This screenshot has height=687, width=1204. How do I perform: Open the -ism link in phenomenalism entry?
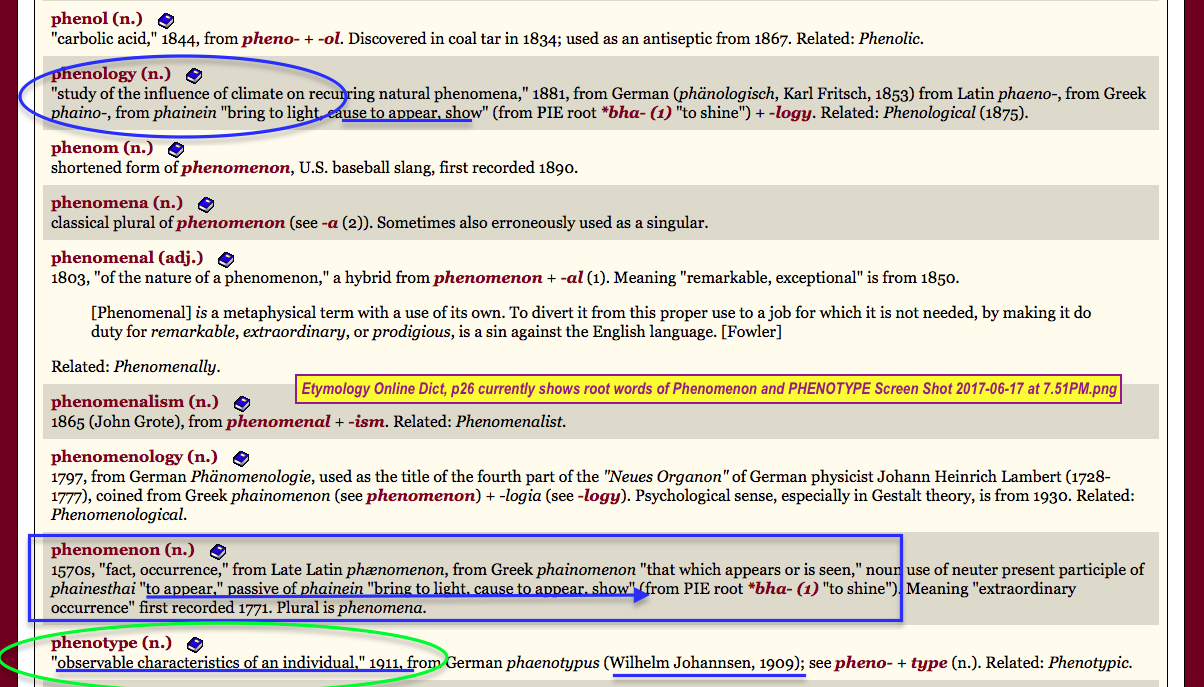point(367,422)
